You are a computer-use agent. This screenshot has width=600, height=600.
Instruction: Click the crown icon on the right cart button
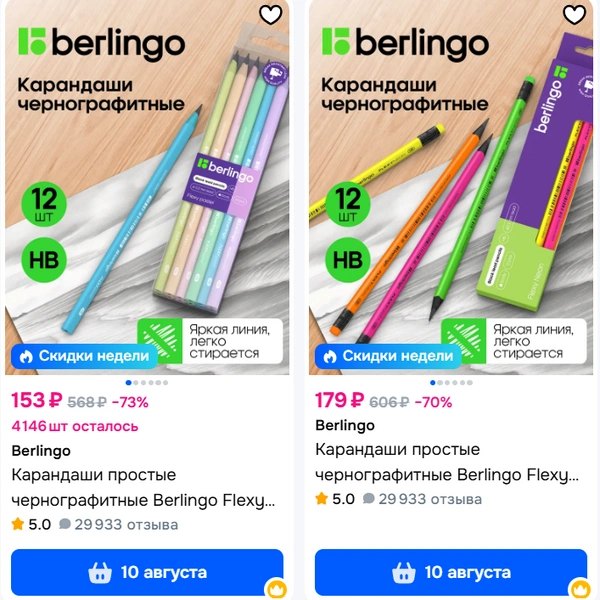coord(580,589)
